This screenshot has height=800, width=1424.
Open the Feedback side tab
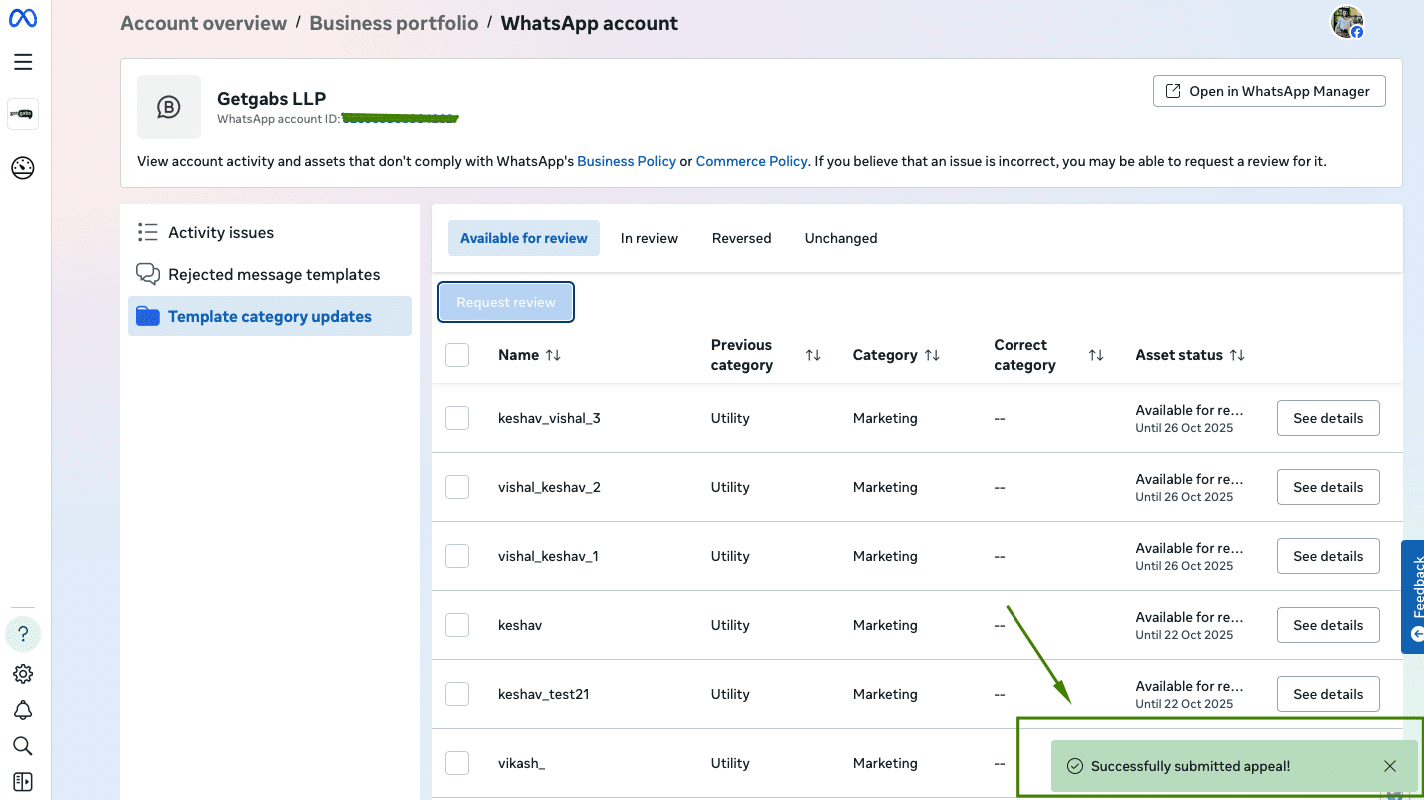[1413, 597]
